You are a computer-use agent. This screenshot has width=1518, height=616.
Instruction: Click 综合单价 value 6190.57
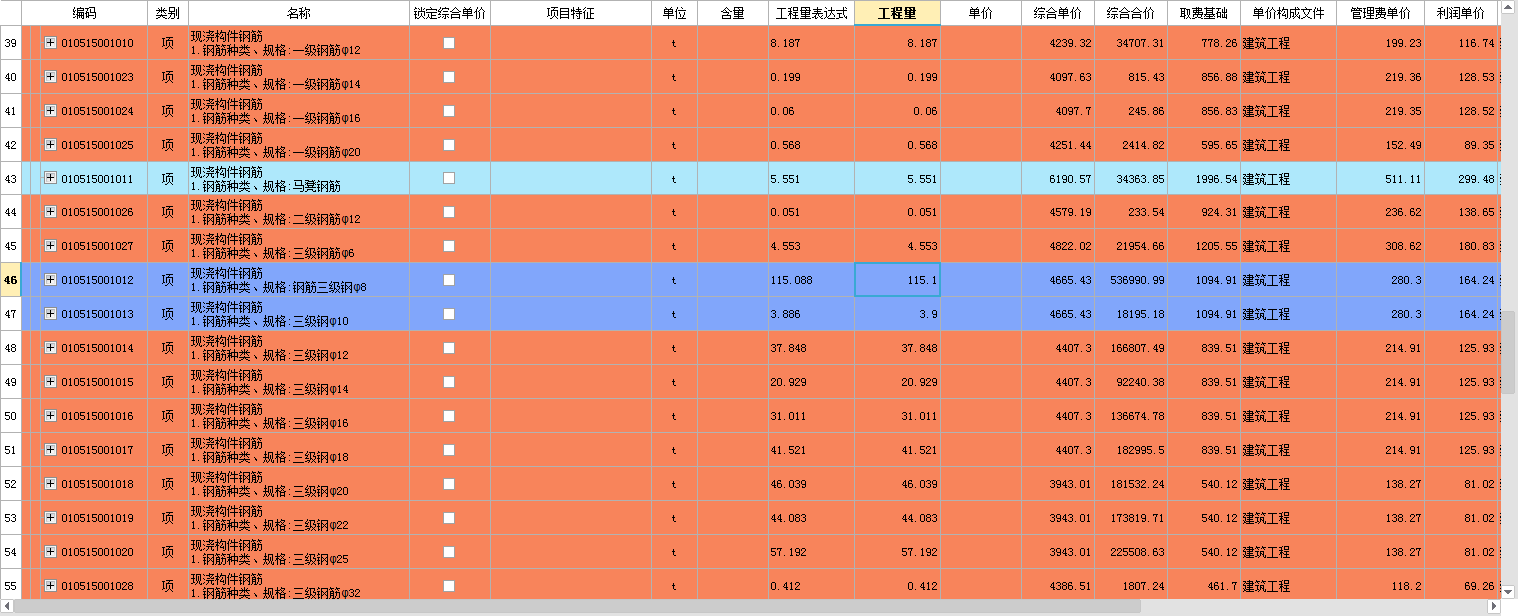[x=1058, y=178]
